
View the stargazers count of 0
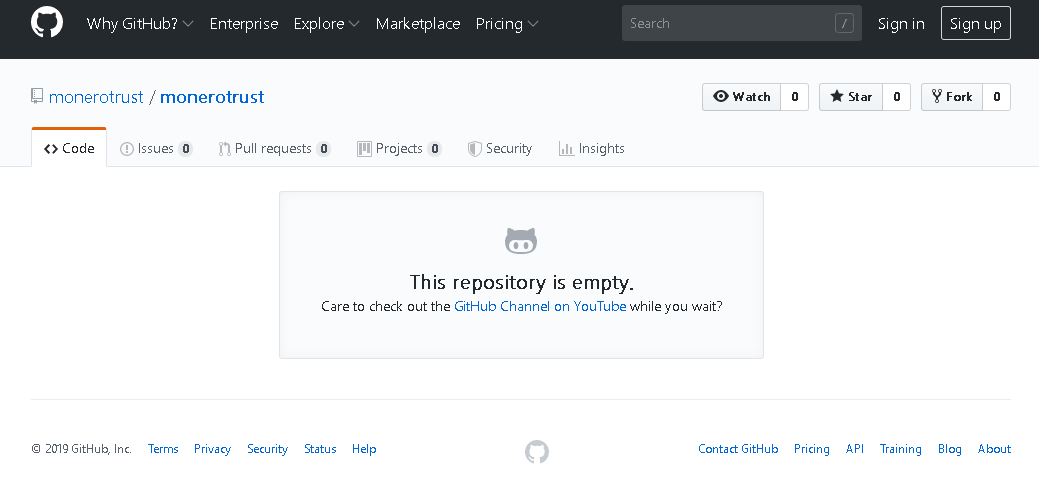point(897,97)
